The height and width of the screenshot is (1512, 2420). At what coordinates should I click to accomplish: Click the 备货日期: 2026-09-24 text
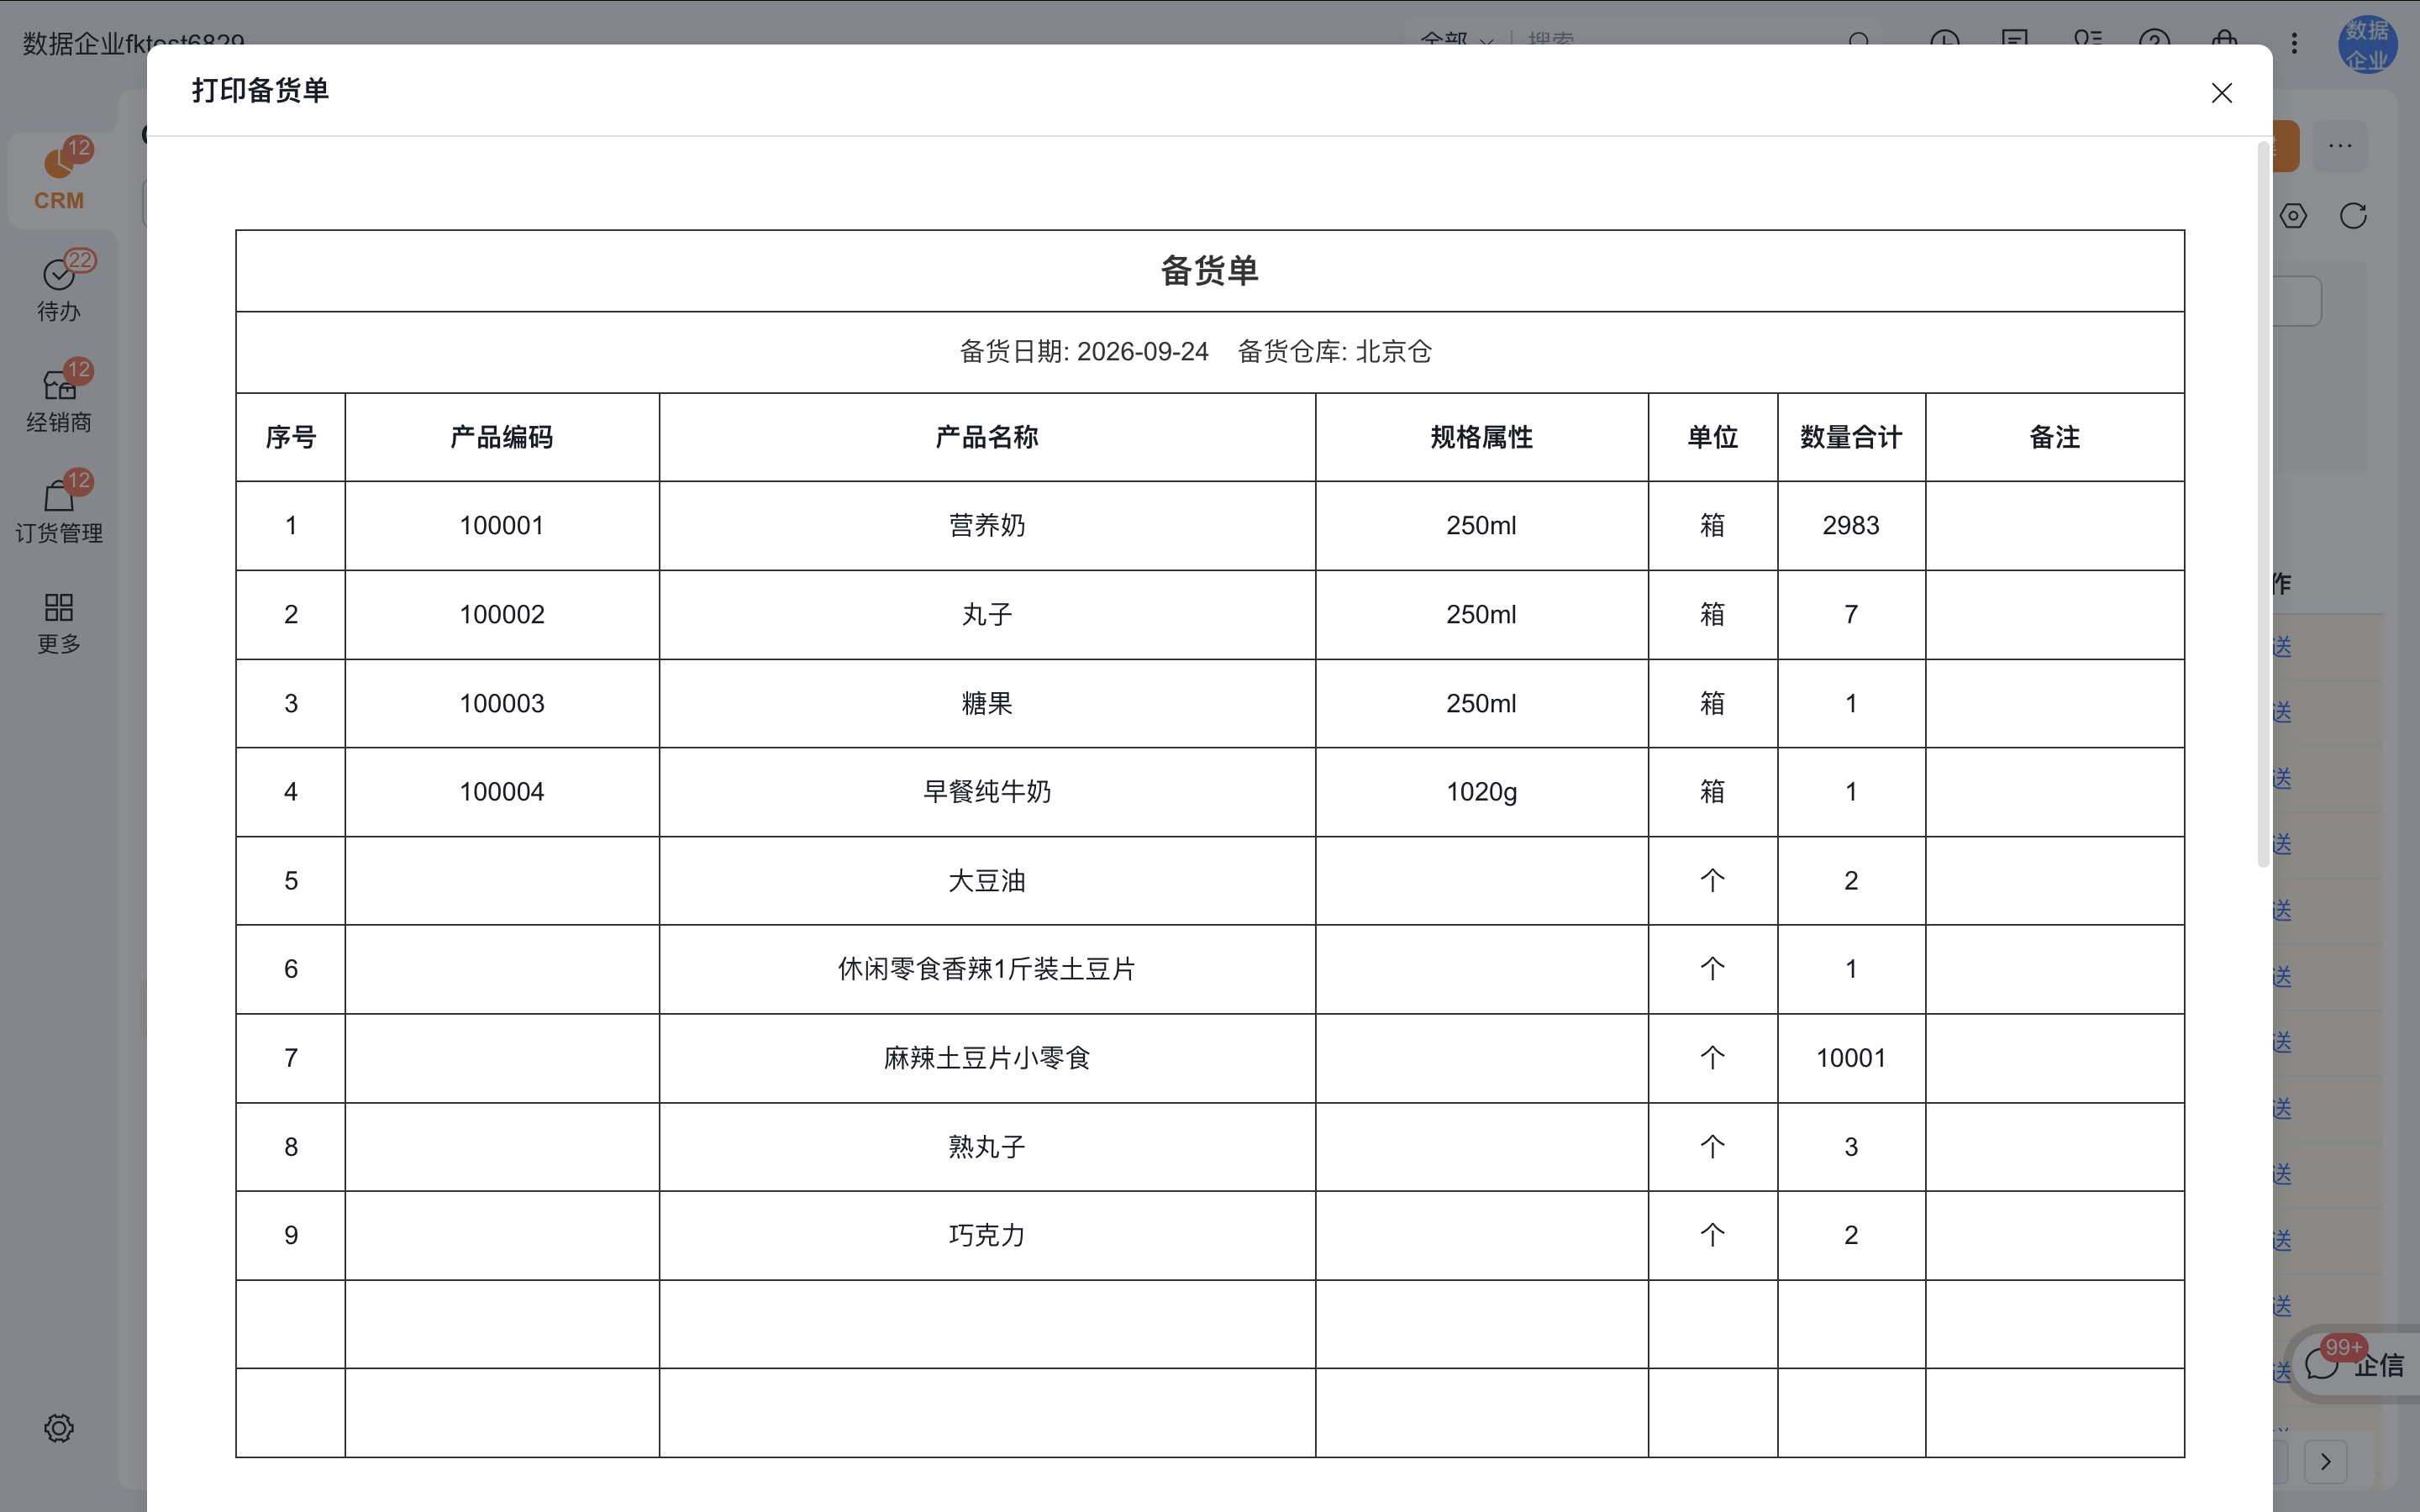click(1084, 352)
